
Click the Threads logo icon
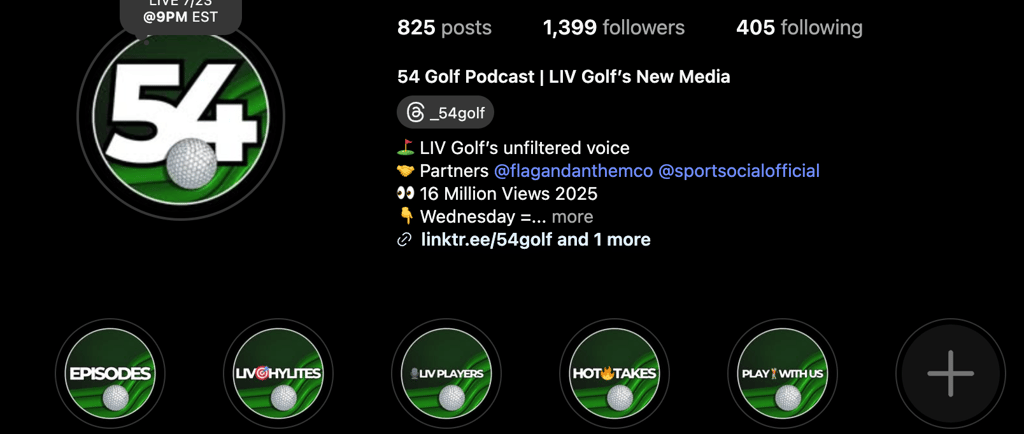point(415,113)
